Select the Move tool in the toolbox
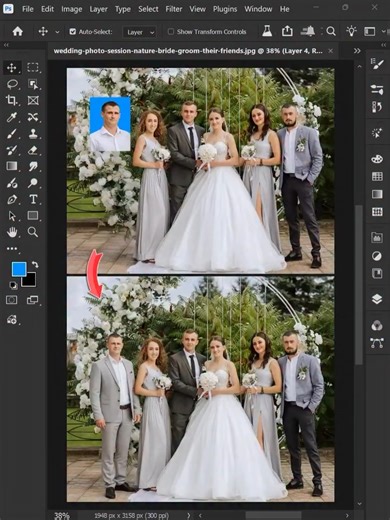The height and width of the screenshot is (520, 390). (x=12, y=68)
